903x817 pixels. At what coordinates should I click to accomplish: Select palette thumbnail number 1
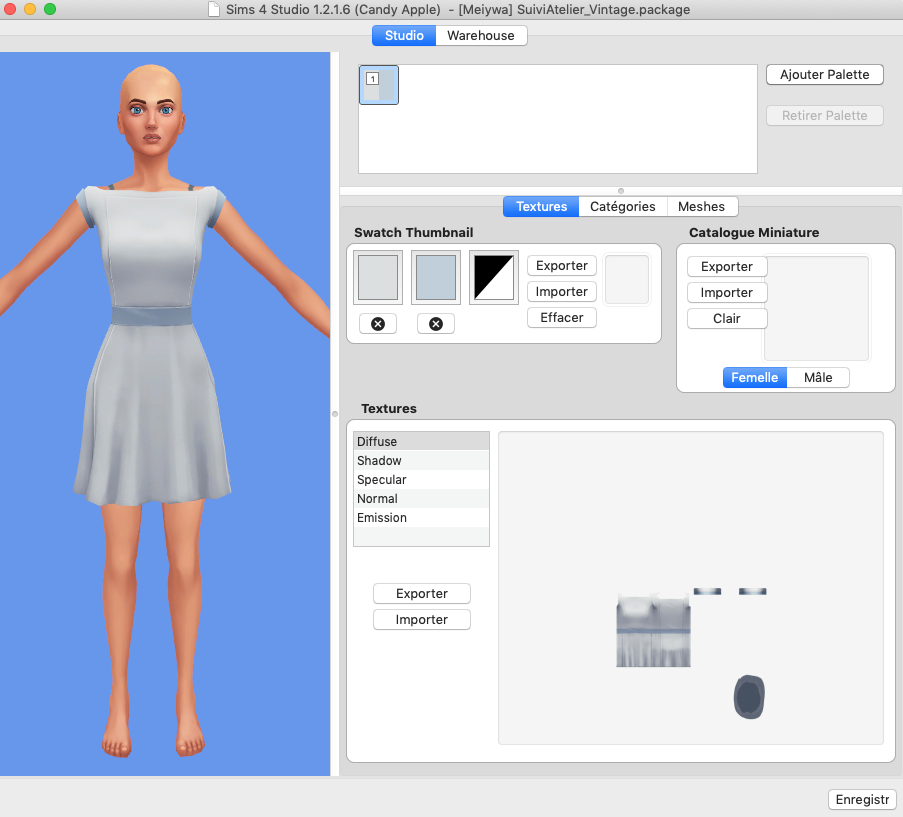coord(379,85)
